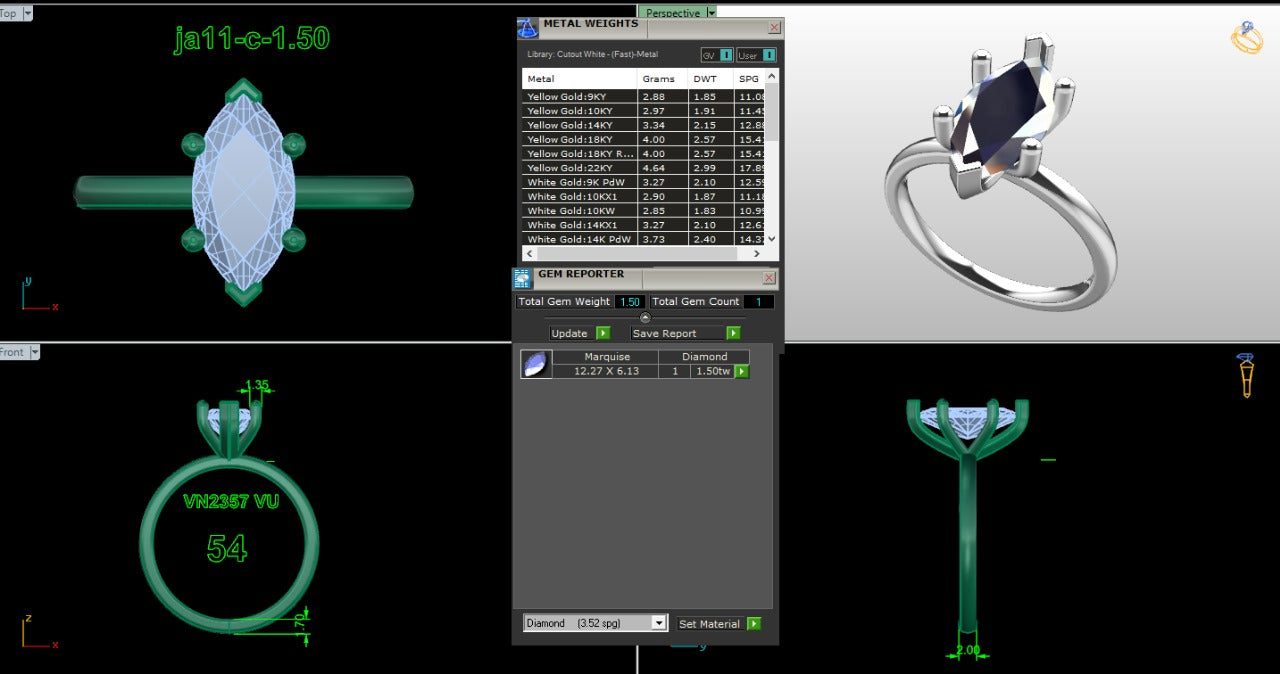
Task: Click the Marquise gem shape cell
Action: point(606,356)
